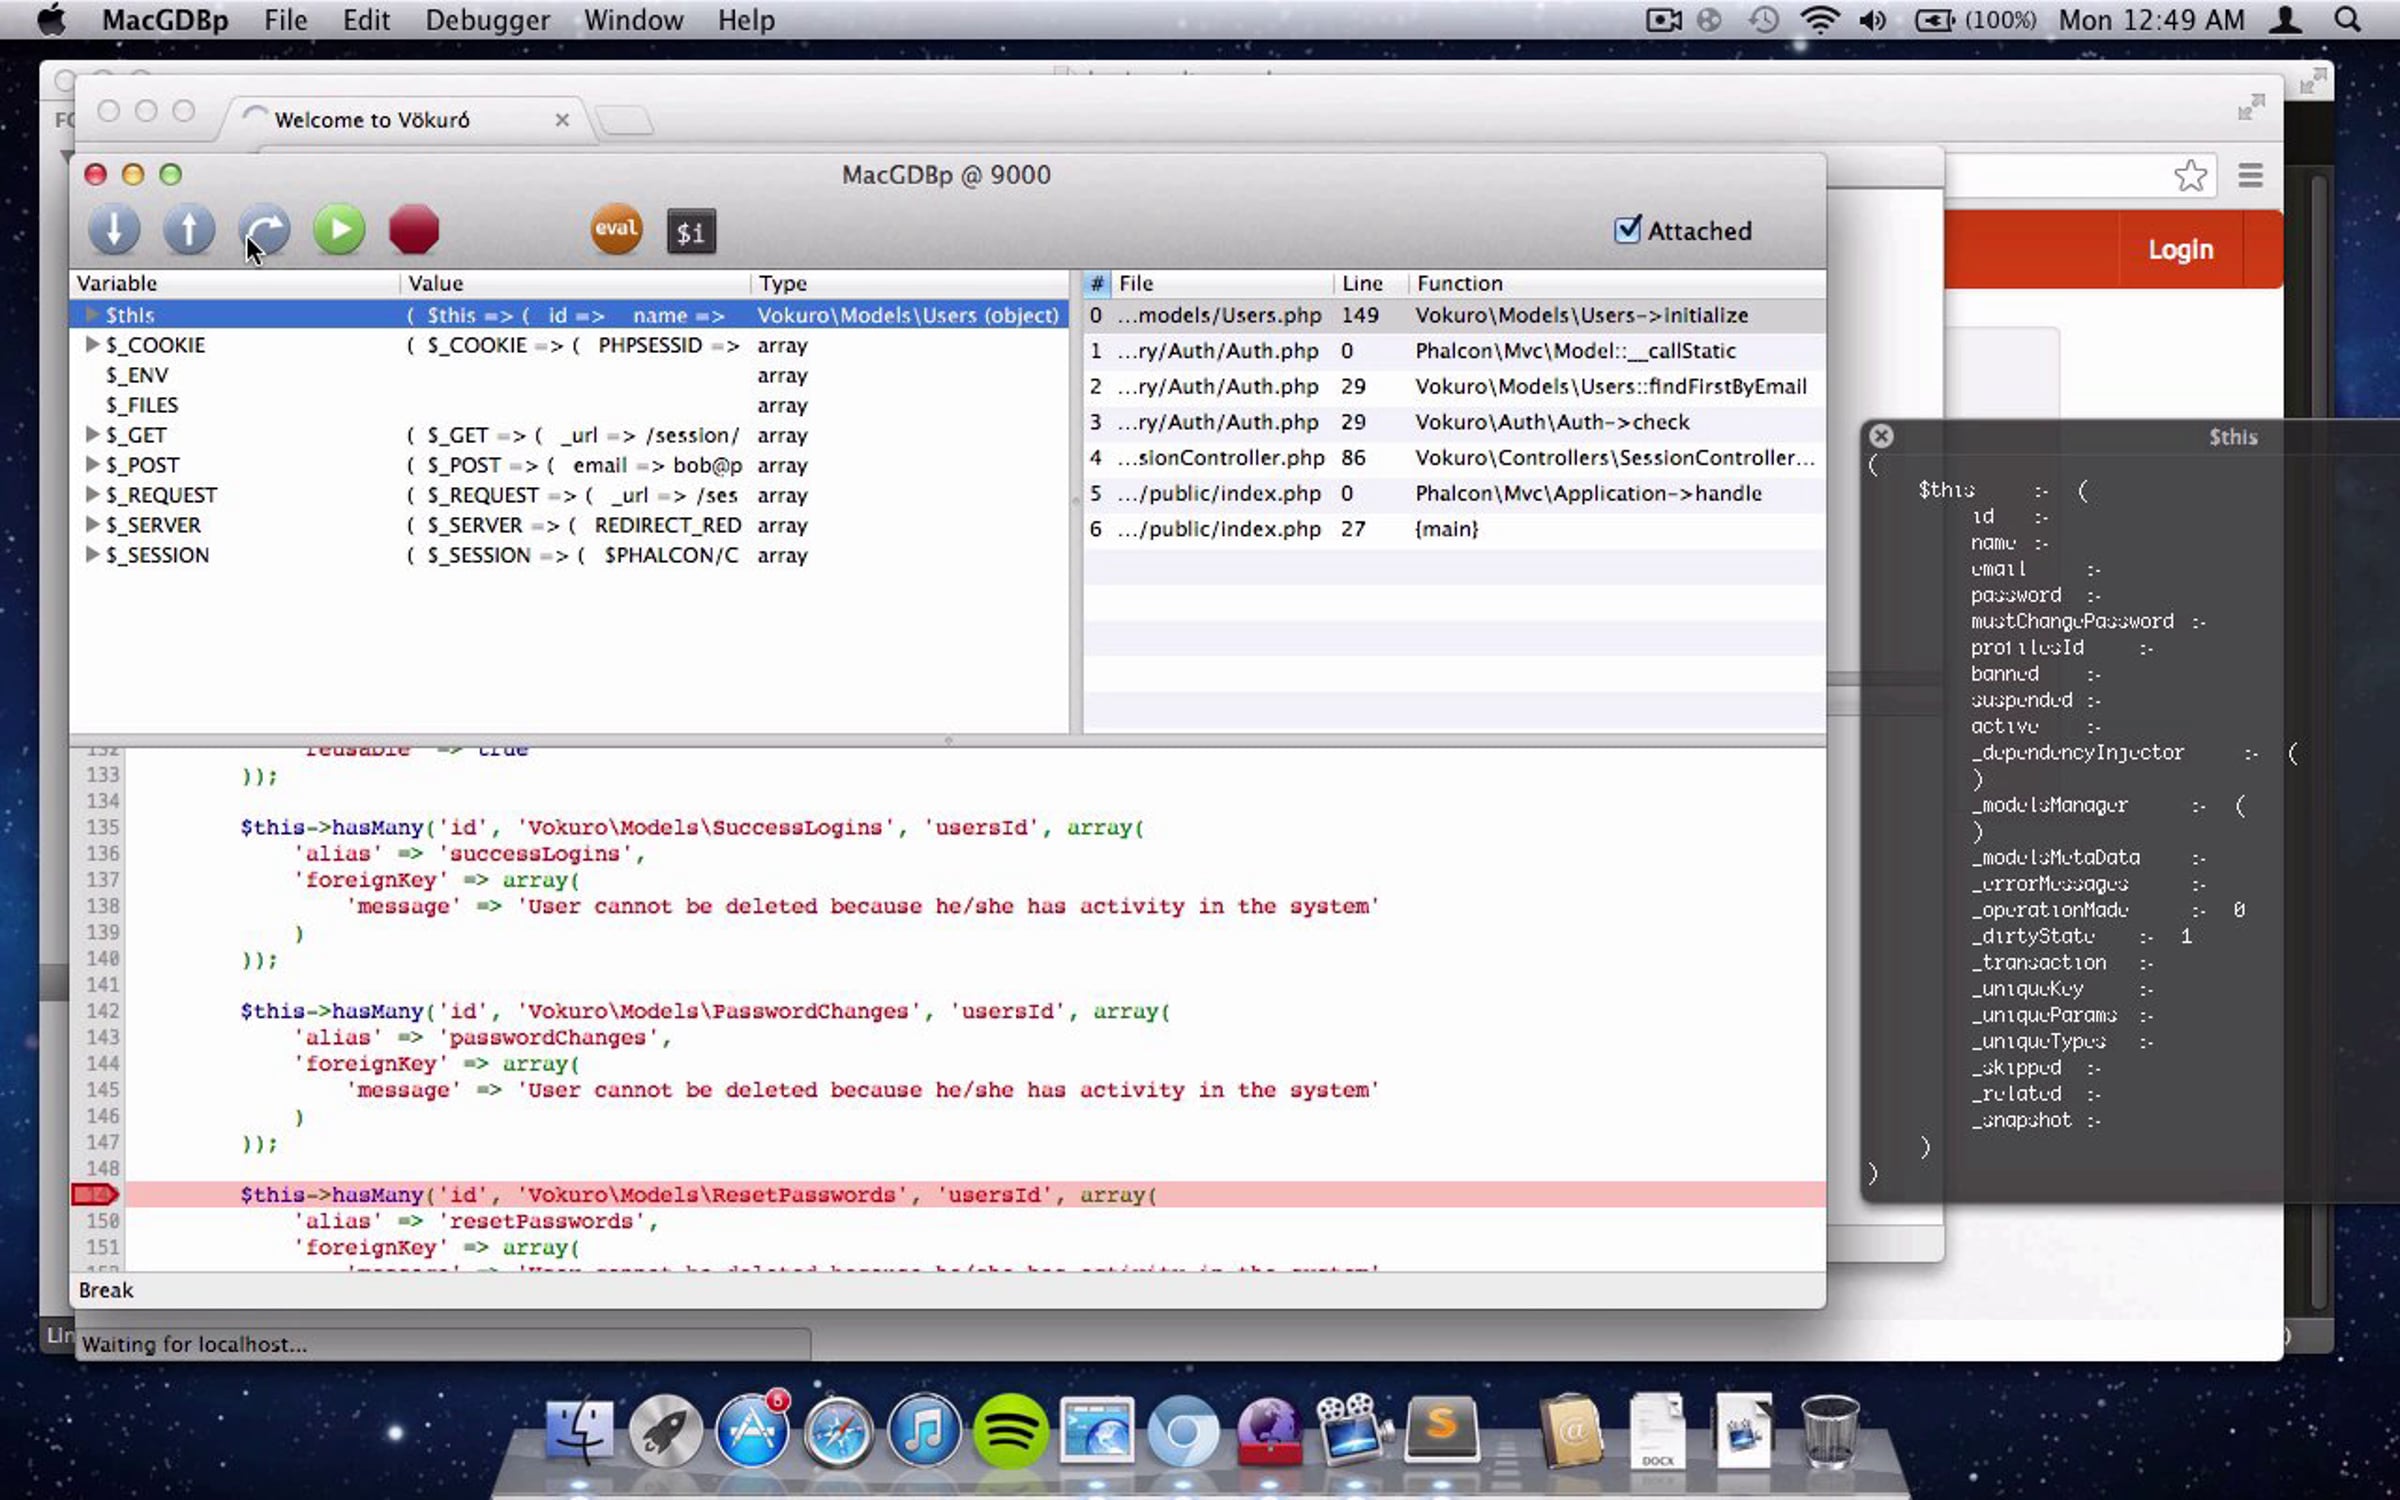
Task: Open the File menu
Action: [x=285, y=20]
